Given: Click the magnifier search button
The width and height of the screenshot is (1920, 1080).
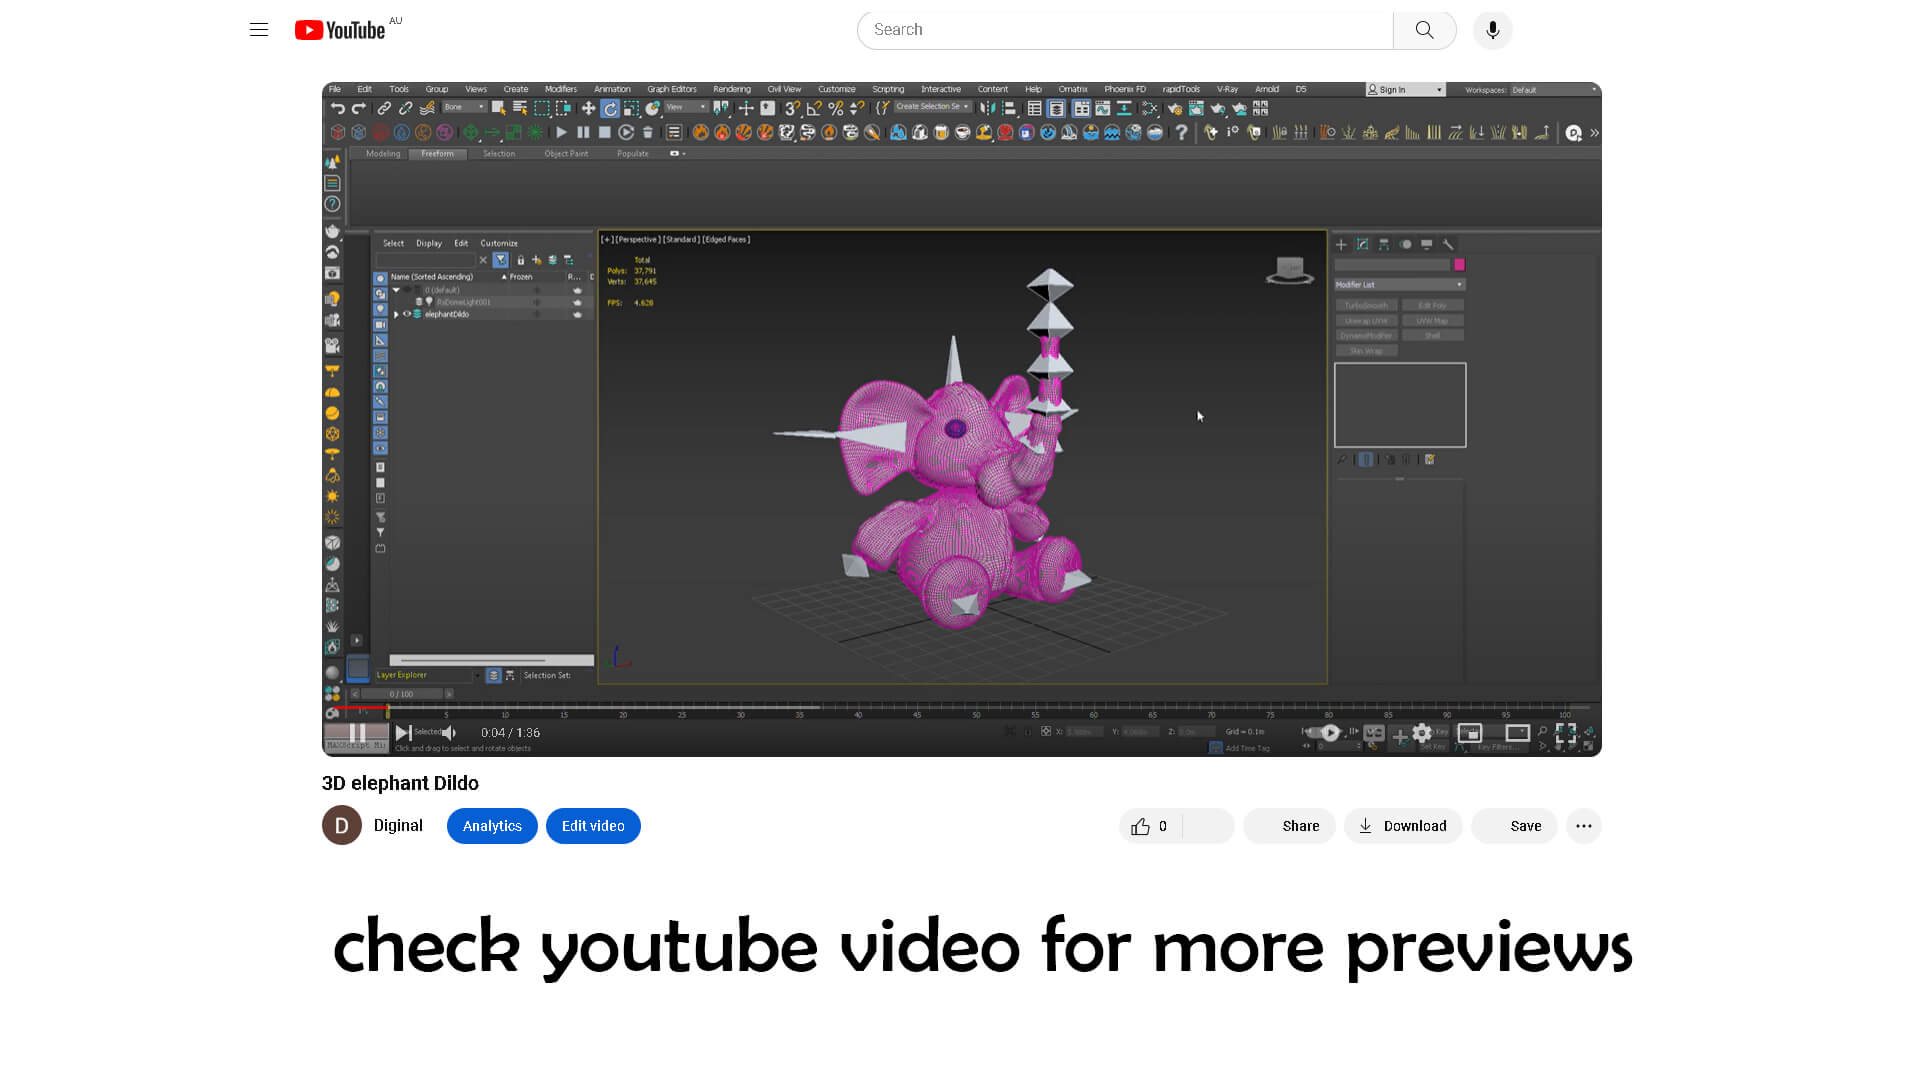Looking at the screenshot, I should coord(1424,30).
